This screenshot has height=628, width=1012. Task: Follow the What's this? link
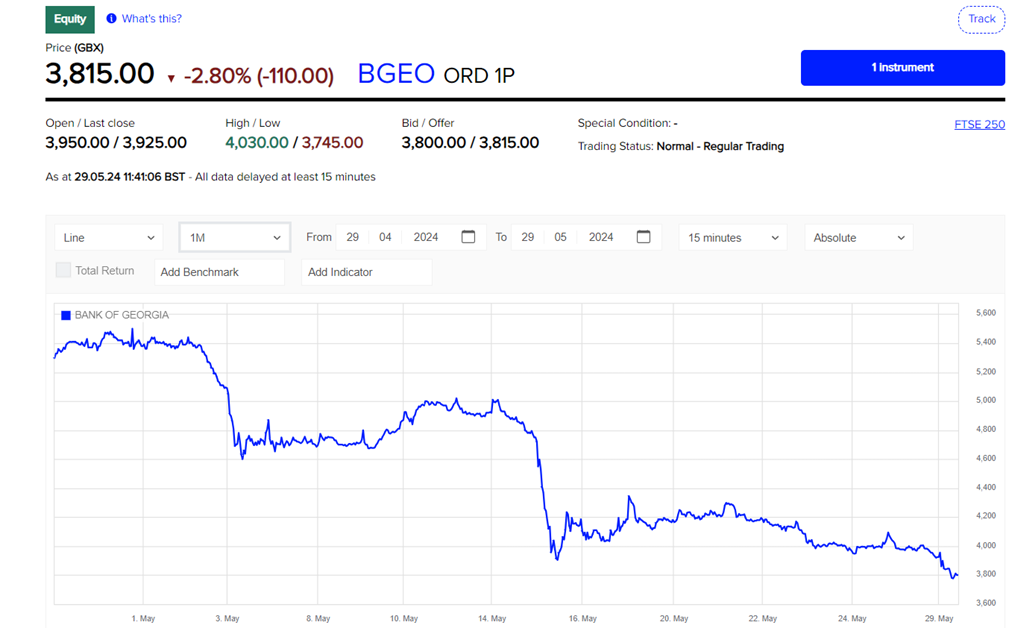coord(152,19)
